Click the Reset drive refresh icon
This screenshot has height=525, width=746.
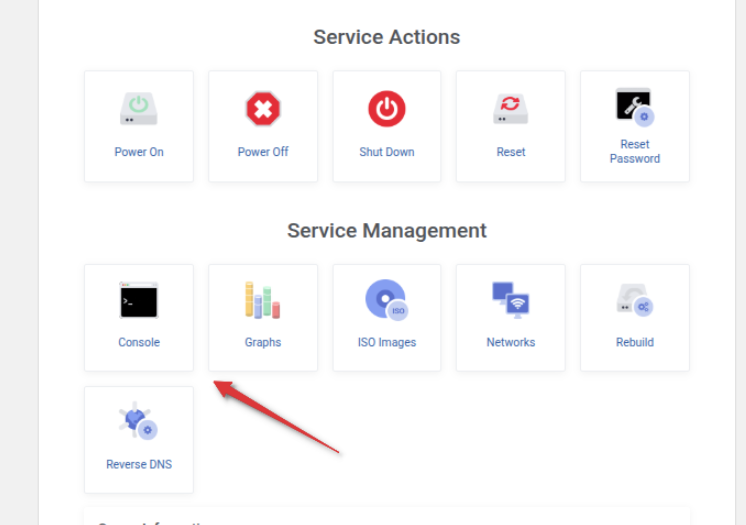coord(510,109)
